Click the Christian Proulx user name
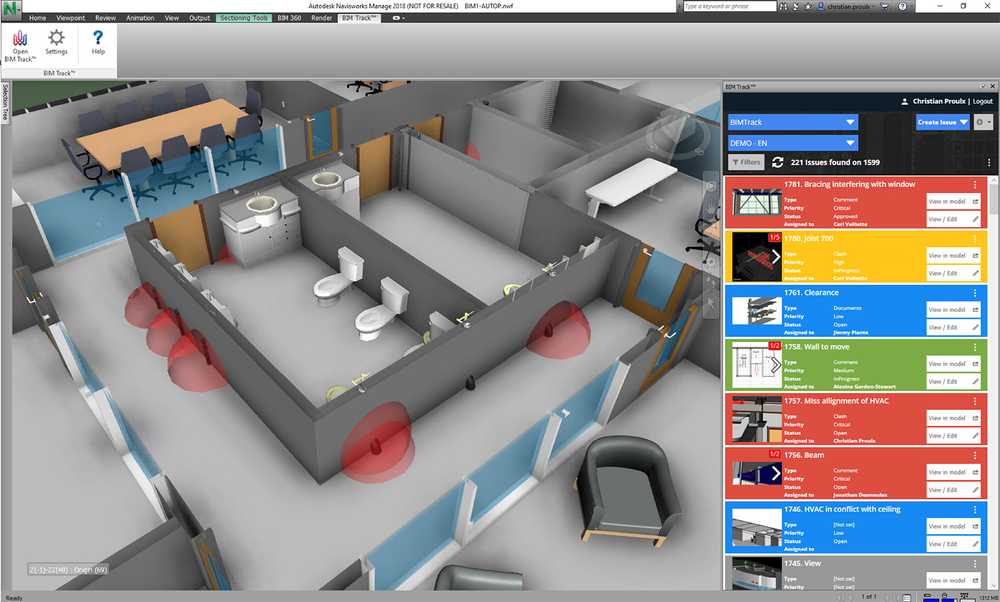 point(939,101)
